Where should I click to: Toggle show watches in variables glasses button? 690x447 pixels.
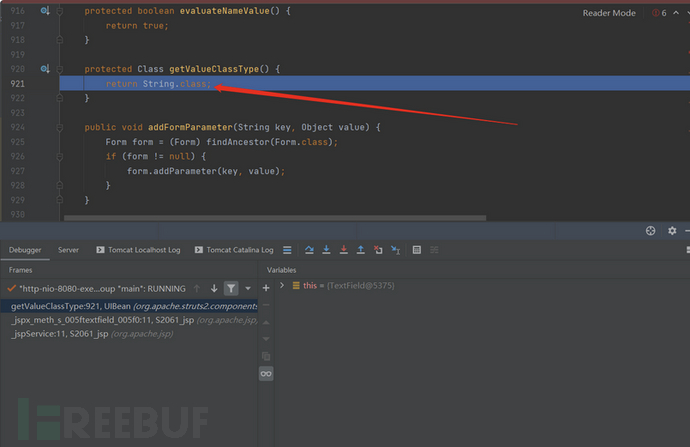[x=266, y=374]
